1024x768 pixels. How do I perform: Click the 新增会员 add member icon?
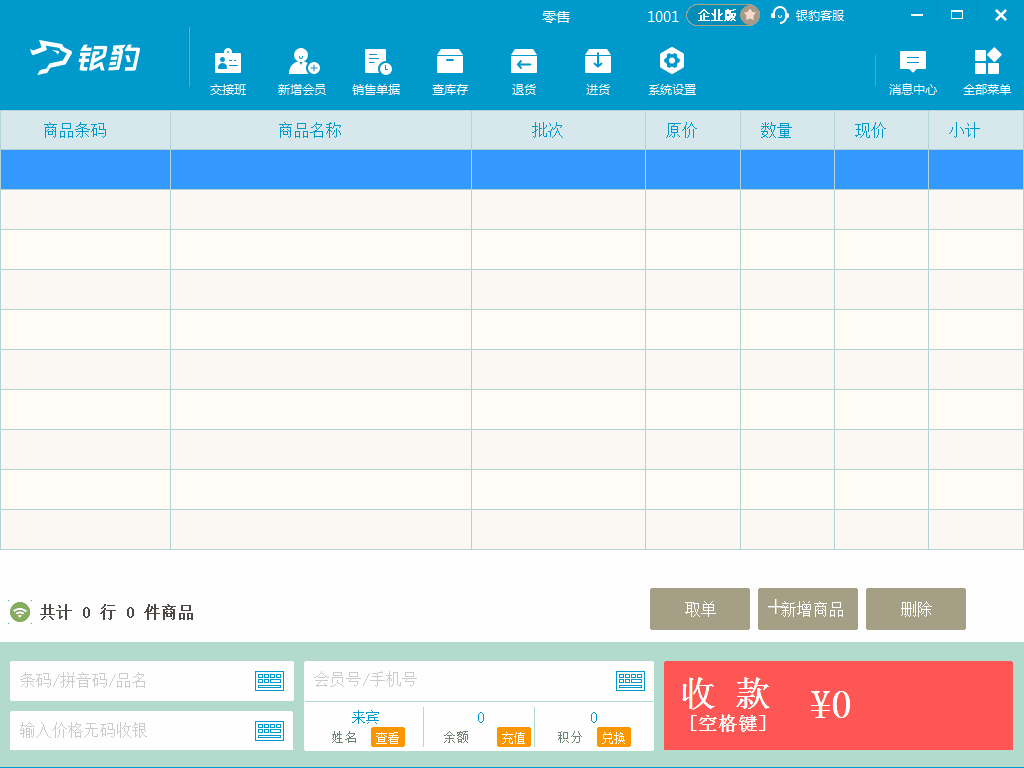pos(302,72)
